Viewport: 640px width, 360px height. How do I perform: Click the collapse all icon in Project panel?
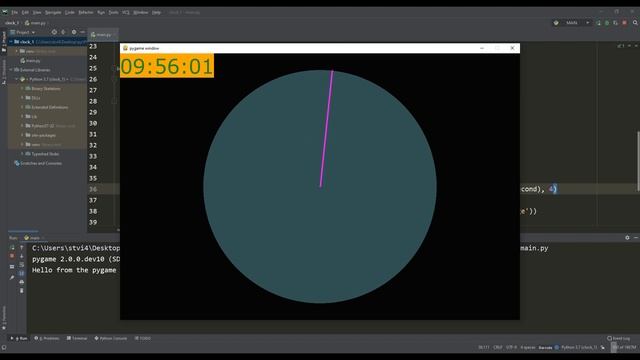click(63, 32)
